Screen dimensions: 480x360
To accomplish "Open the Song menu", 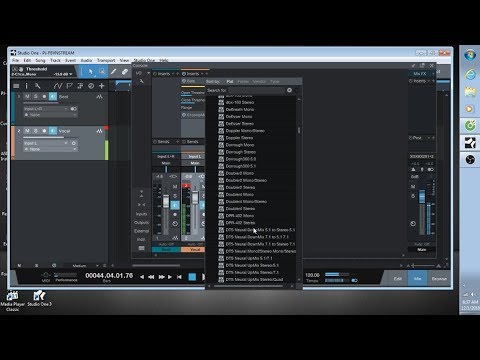I will [x=40, y=60].
